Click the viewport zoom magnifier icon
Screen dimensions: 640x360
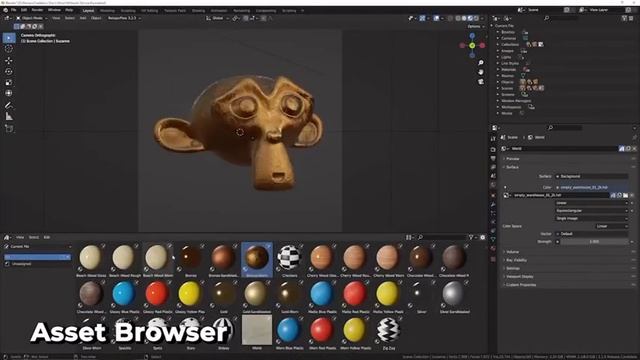(481, 62)
